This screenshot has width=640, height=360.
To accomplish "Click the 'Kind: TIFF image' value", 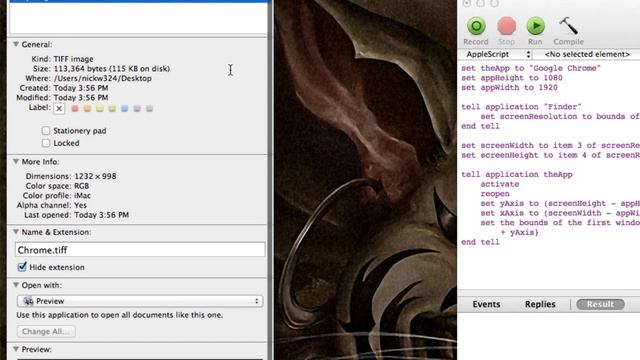I will pyautogui.click(x=73, y=59).
